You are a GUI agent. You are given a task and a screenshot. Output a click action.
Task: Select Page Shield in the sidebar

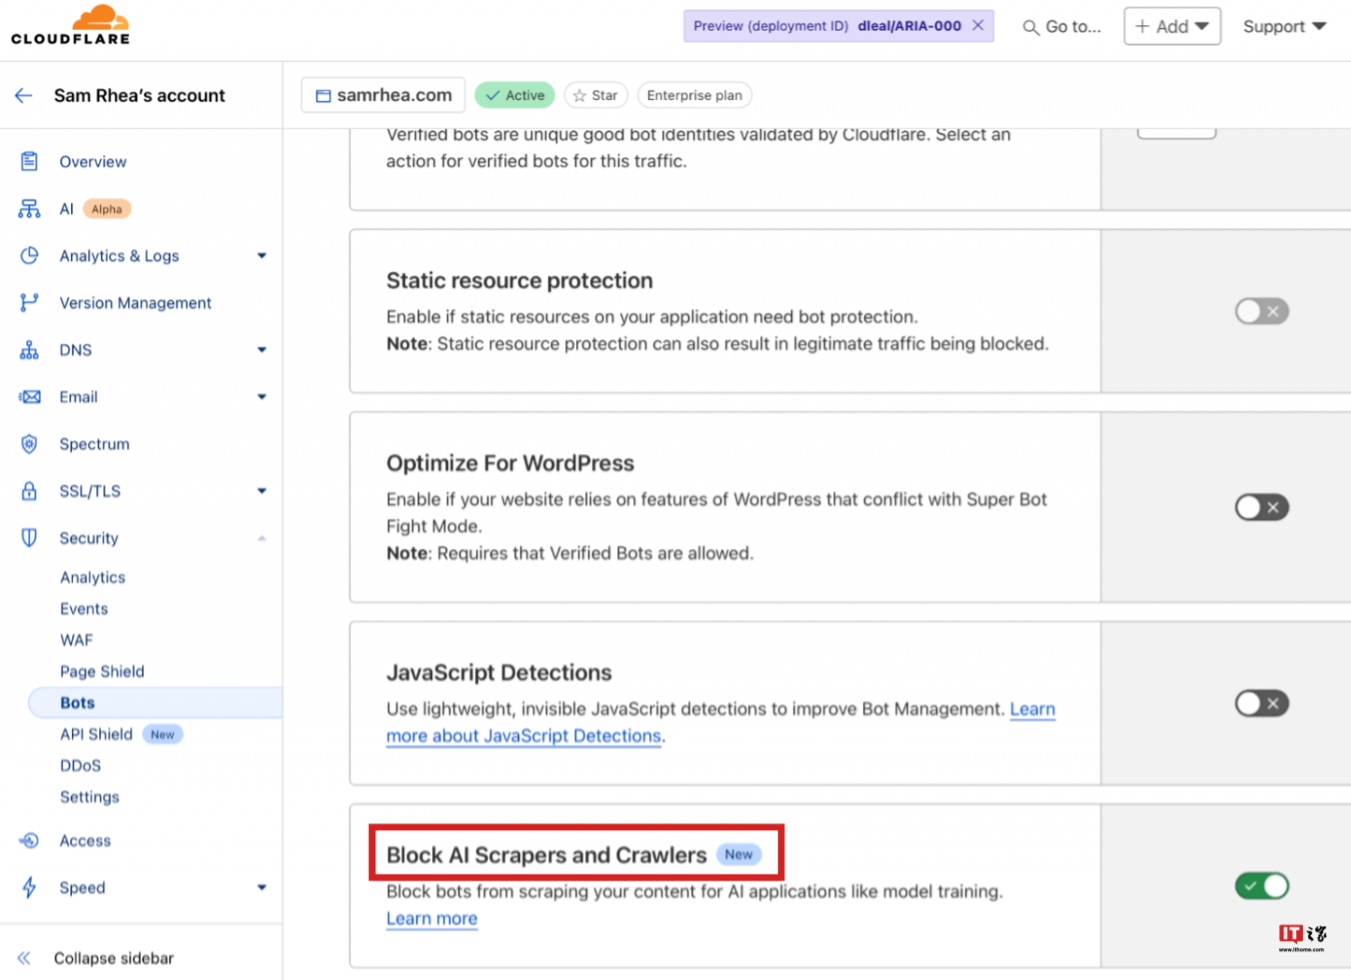click(x=102, y=671)
